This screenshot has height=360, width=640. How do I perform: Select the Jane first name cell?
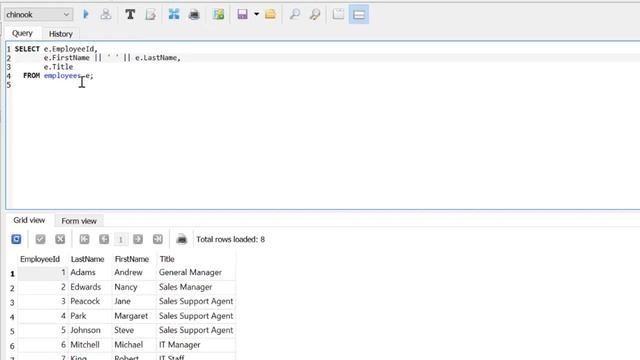(x=134, y=301)
